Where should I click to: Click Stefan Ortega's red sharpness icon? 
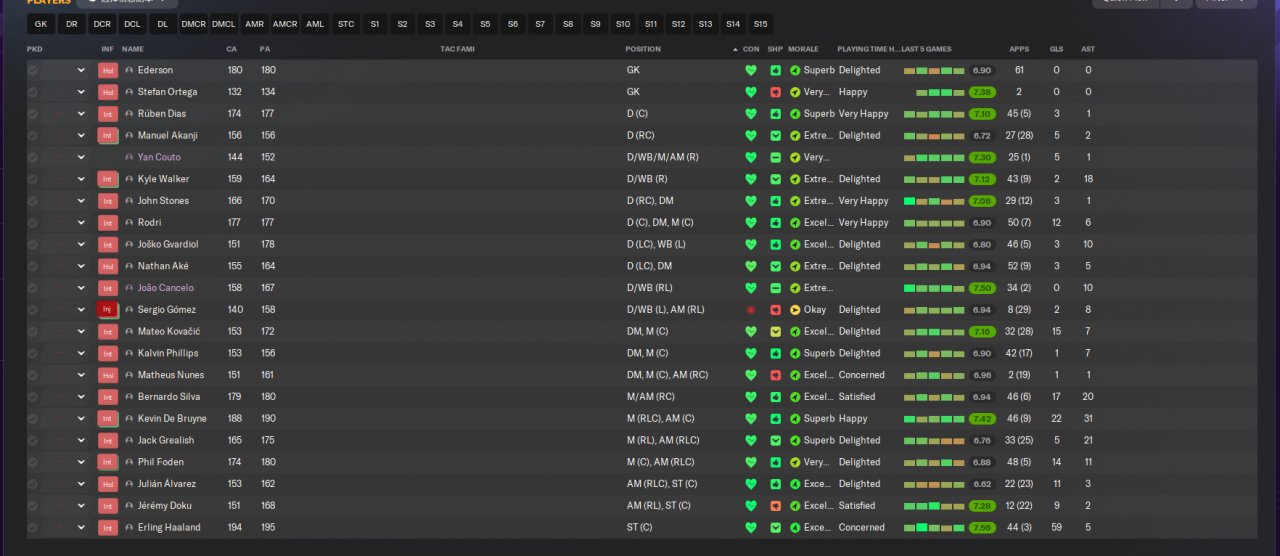[775, 92]
